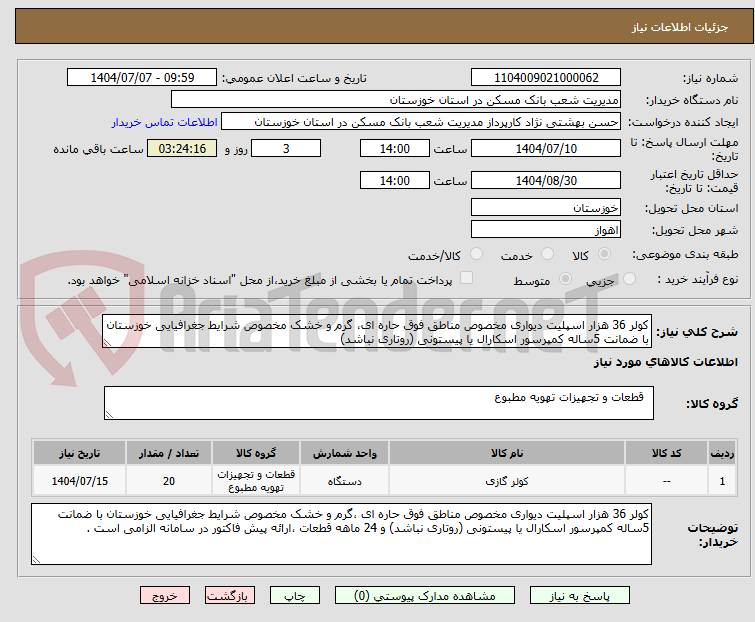This screenshot has width=755, height=622.
Task: Toggle the treasury bonds payment checkbox
Action: point(466,280)
